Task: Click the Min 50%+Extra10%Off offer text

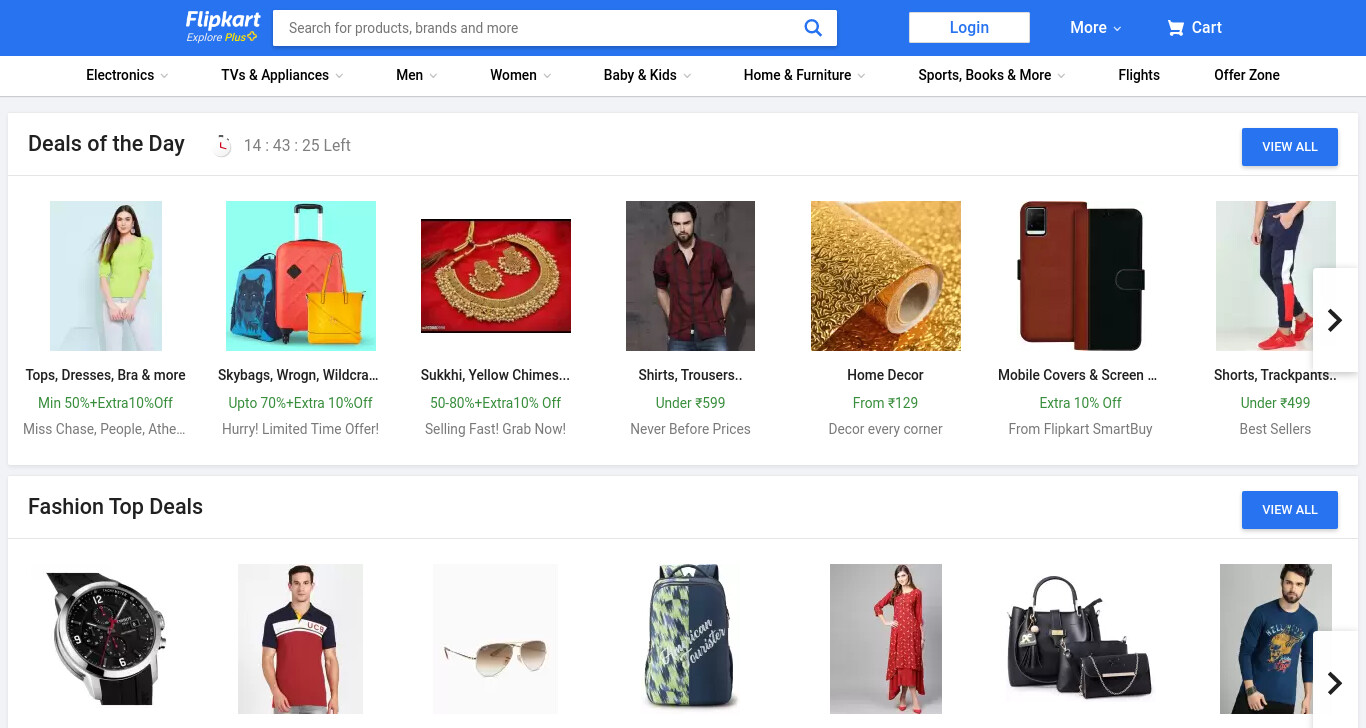Action: tap(105, 403)
